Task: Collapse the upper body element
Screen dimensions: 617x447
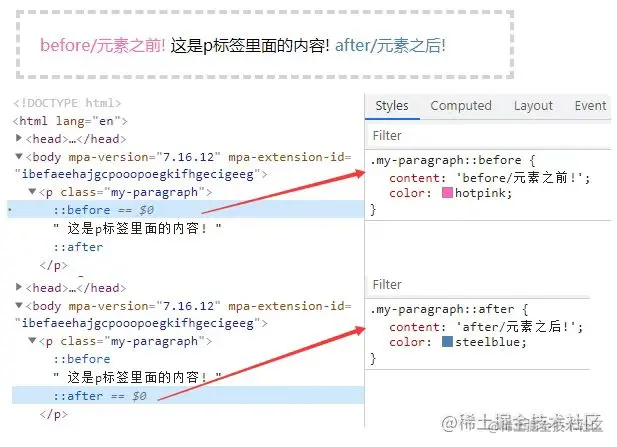Action: [x=18, y=156]
